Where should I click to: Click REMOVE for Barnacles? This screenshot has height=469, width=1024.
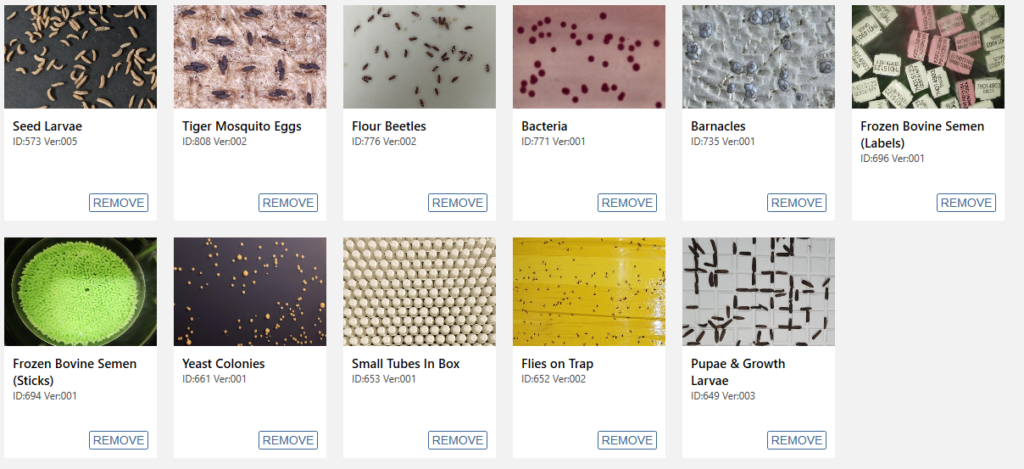pos(797,202)
